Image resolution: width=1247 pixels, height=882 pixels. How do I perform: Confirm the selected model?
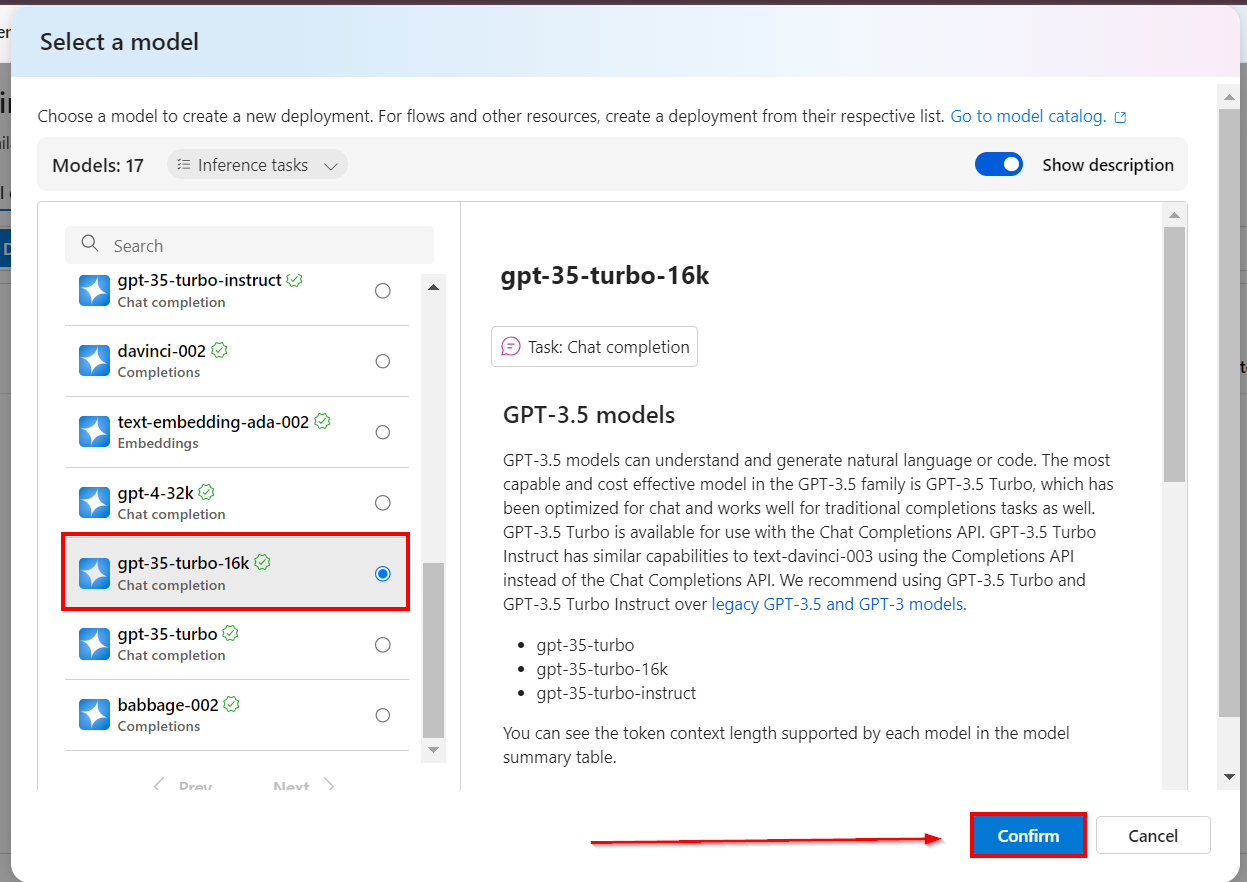coord(1028,835)
